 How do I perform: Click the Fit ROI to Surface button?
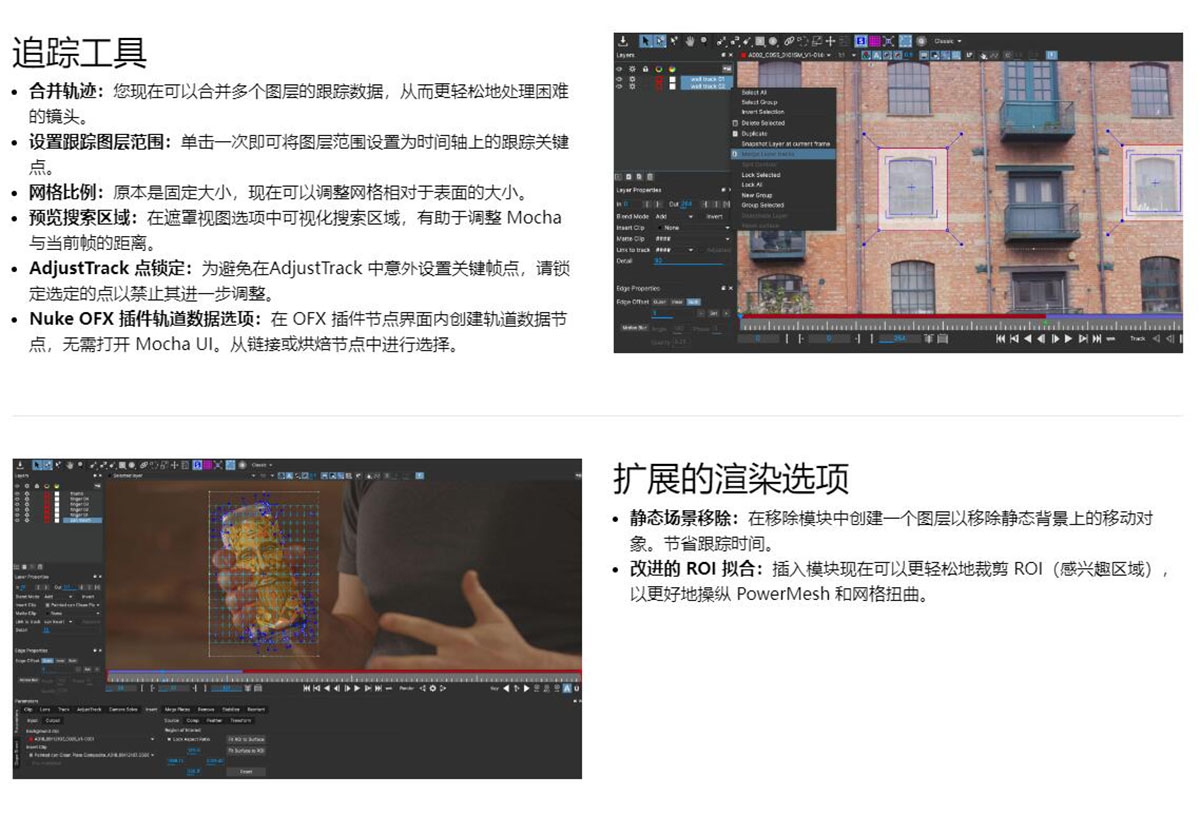(x=246, y=740)
